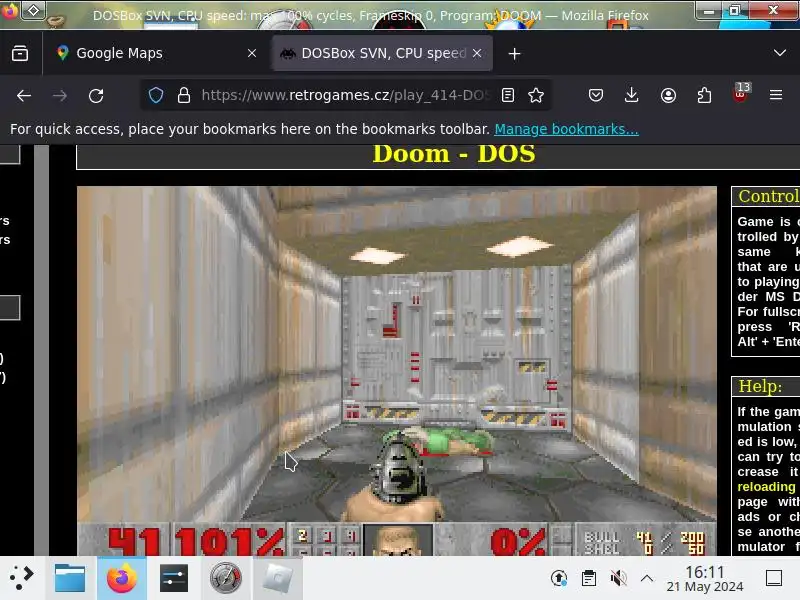Click inside the Doom game canvas
The image size is (800, 600).
click(x=397, y=370)
